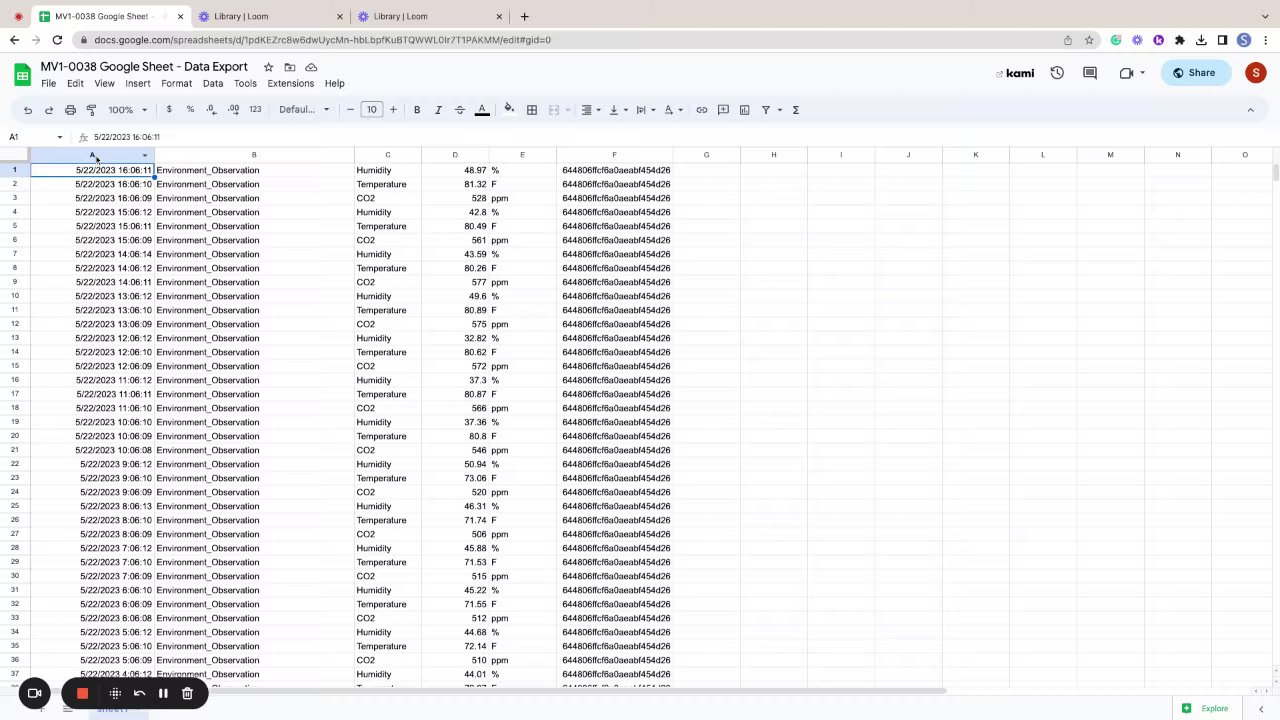Open horizontal align dropdown
This screenshot has height=720, width=1280.
tap(590, 110)
